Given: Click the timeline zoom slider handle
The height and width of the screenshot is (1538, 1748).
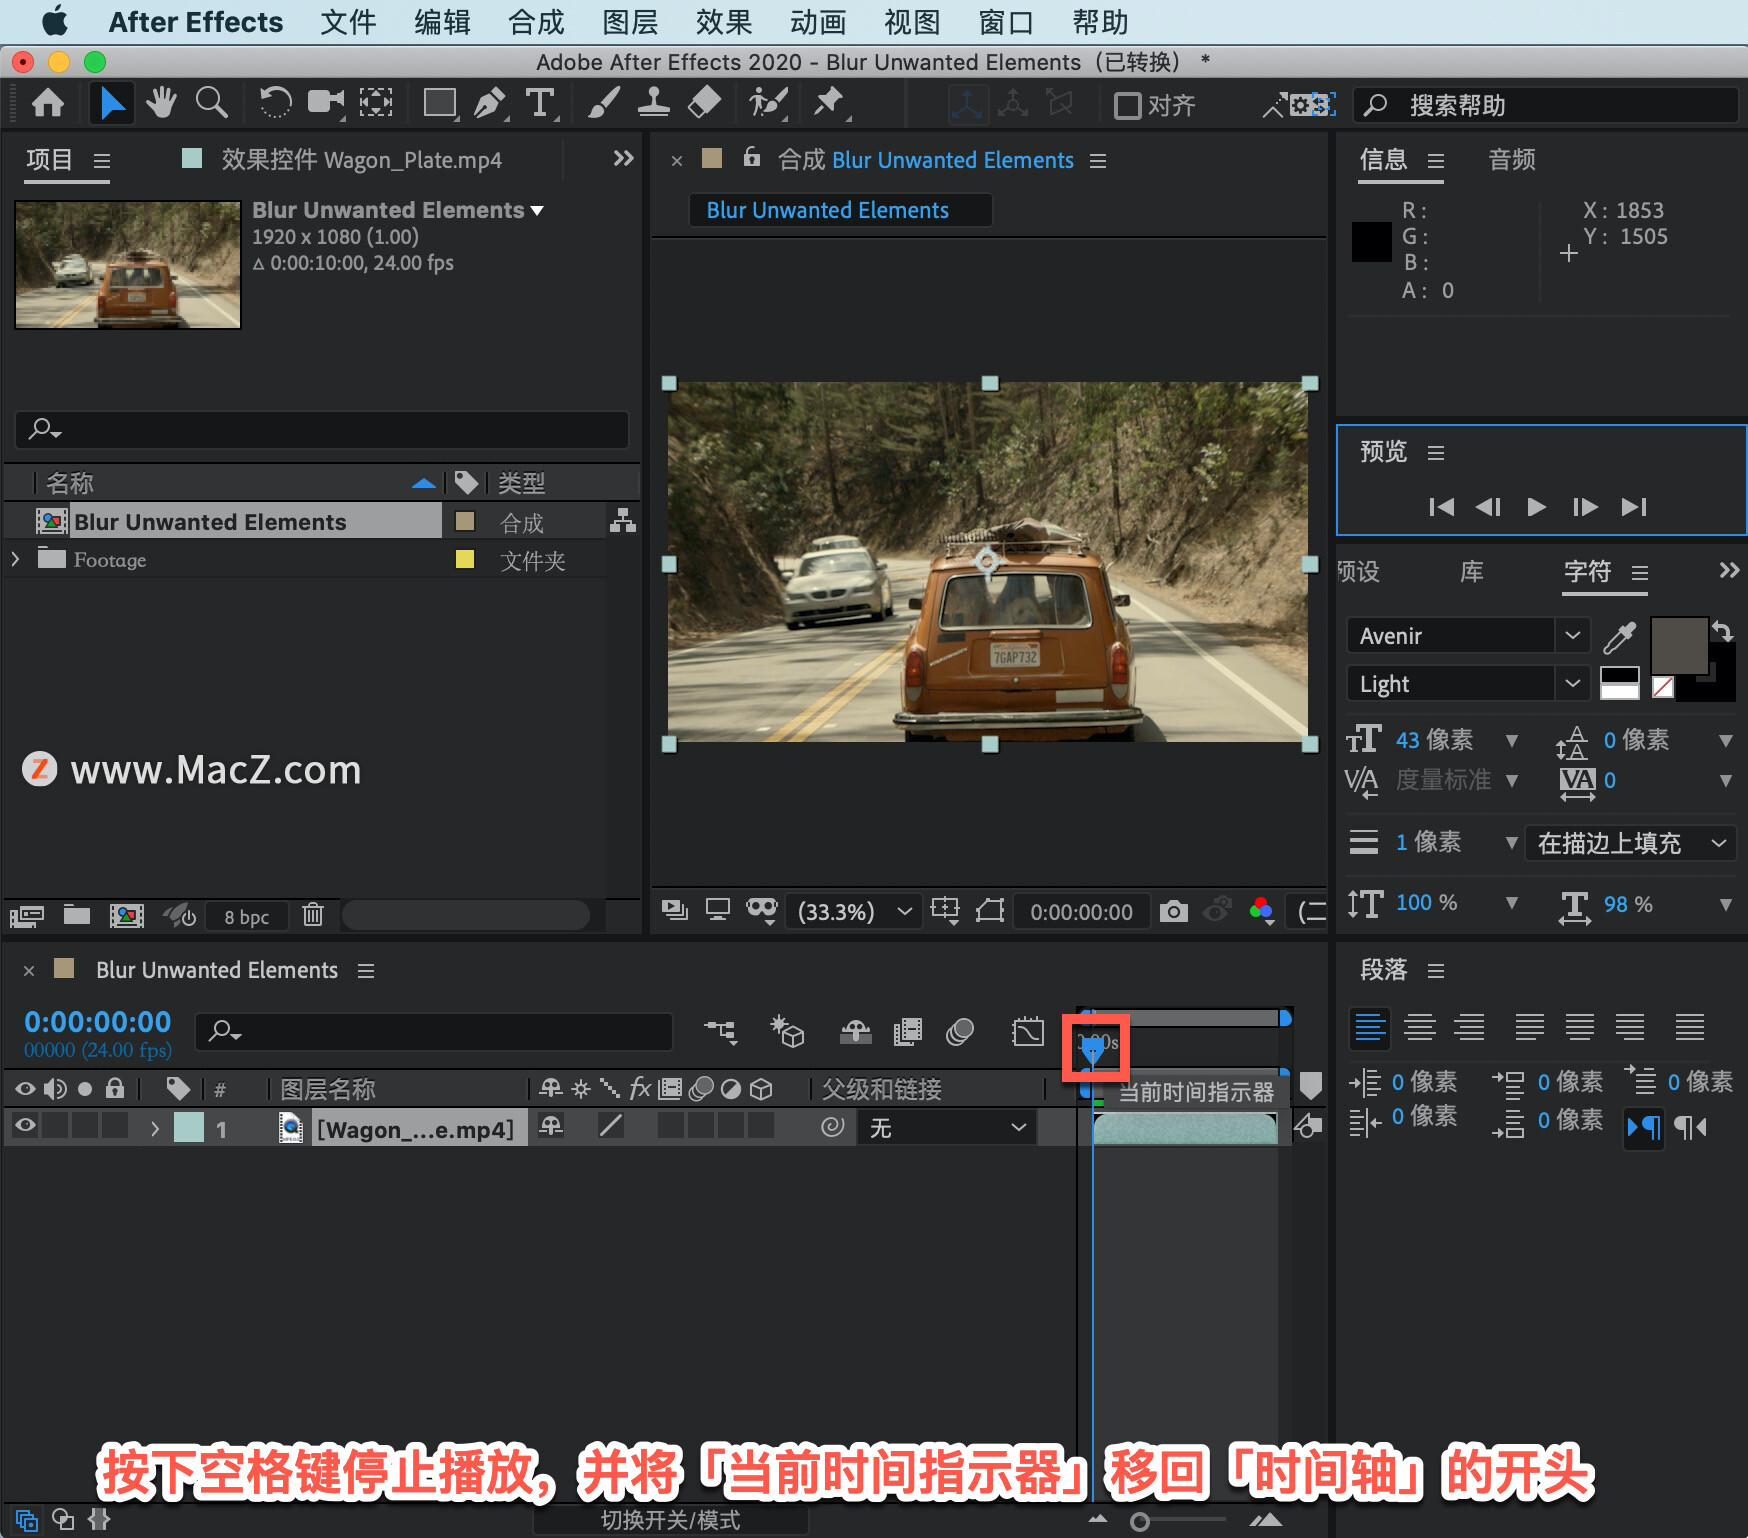Looking at the screenshot, I should click(x=1139, y=1521).
